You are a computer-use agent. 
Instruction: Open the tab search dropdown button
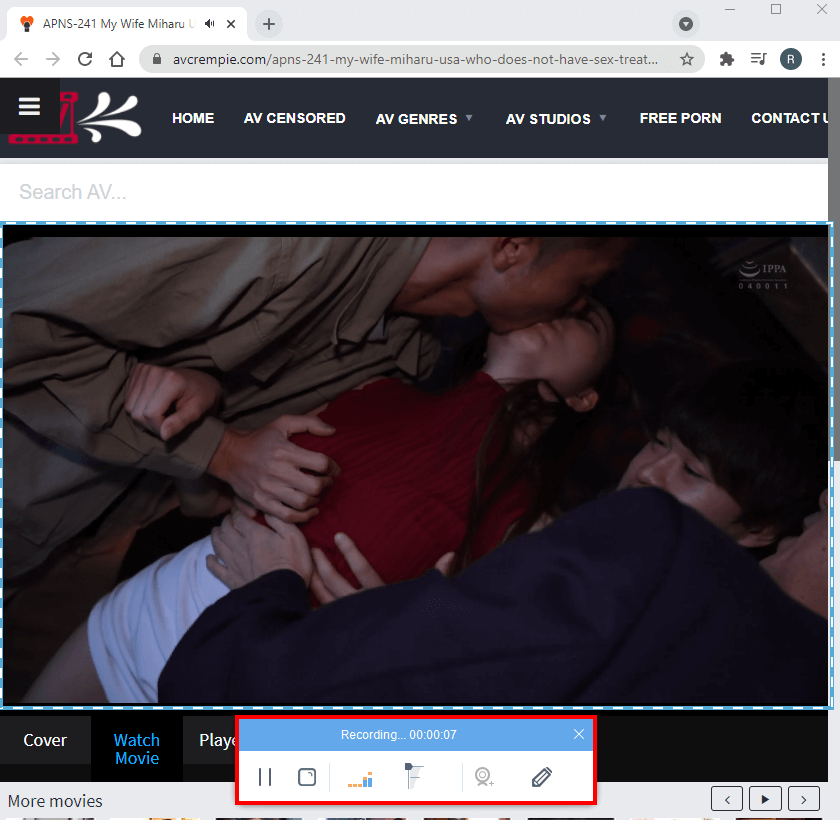tap(686, 24)
